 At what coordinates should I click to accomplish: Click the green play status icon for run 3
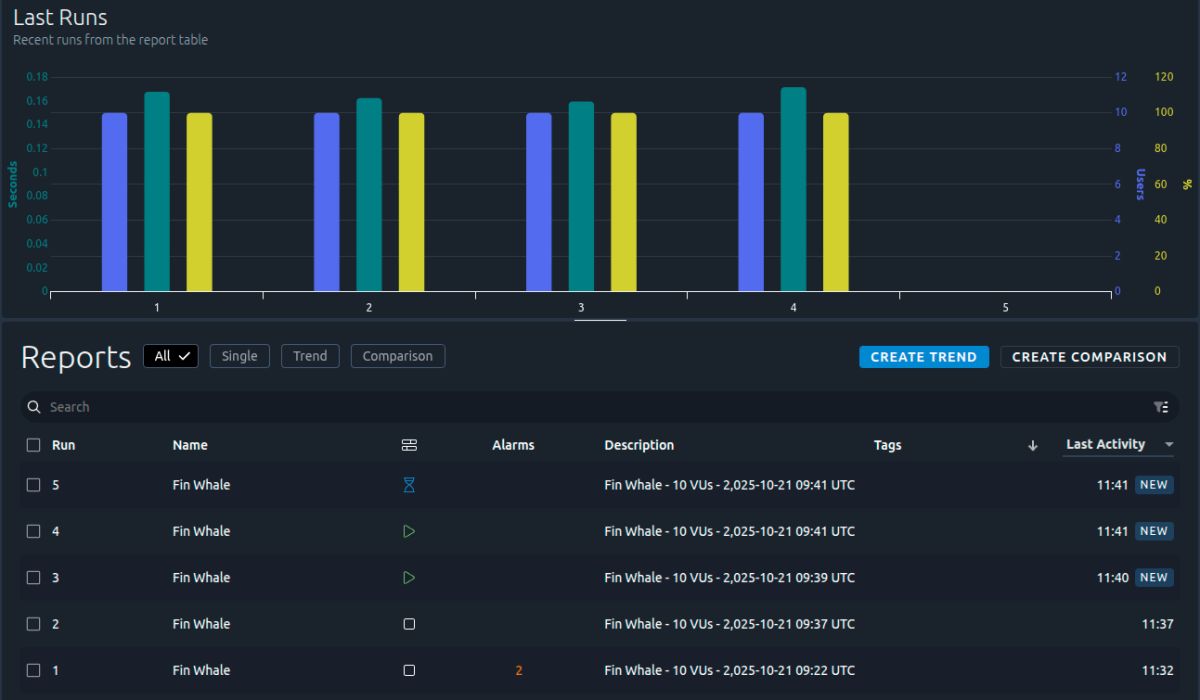409,578
